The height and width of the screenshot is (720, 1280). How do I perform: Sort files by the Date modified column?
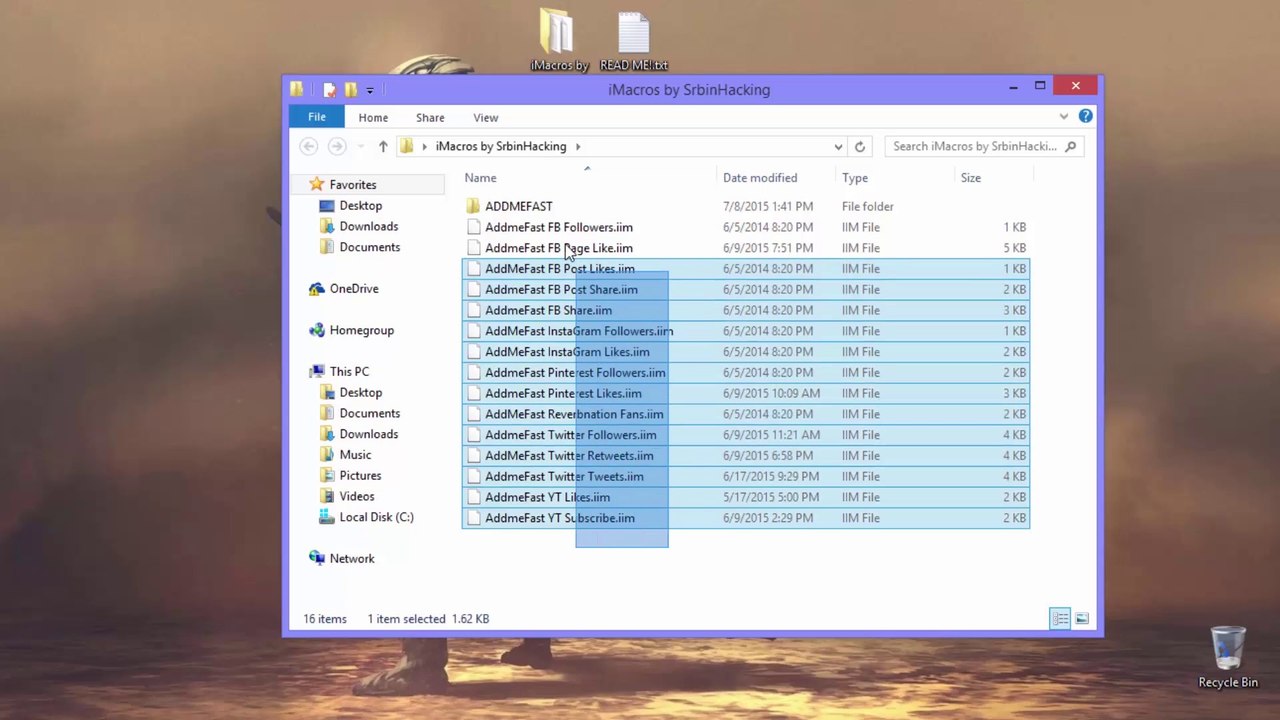pos(760,178)
